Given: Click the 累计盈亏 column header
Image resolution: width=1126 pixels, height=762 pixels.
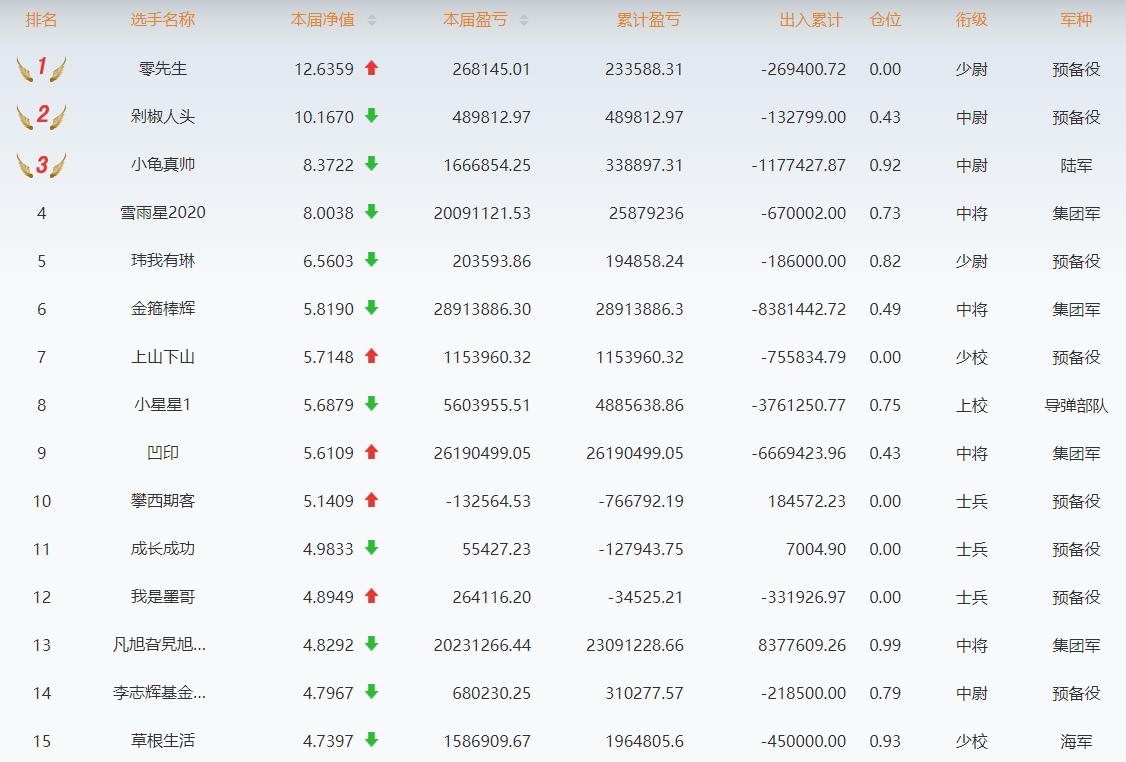Looking at the screenshot, I should [x=650, y=20].
